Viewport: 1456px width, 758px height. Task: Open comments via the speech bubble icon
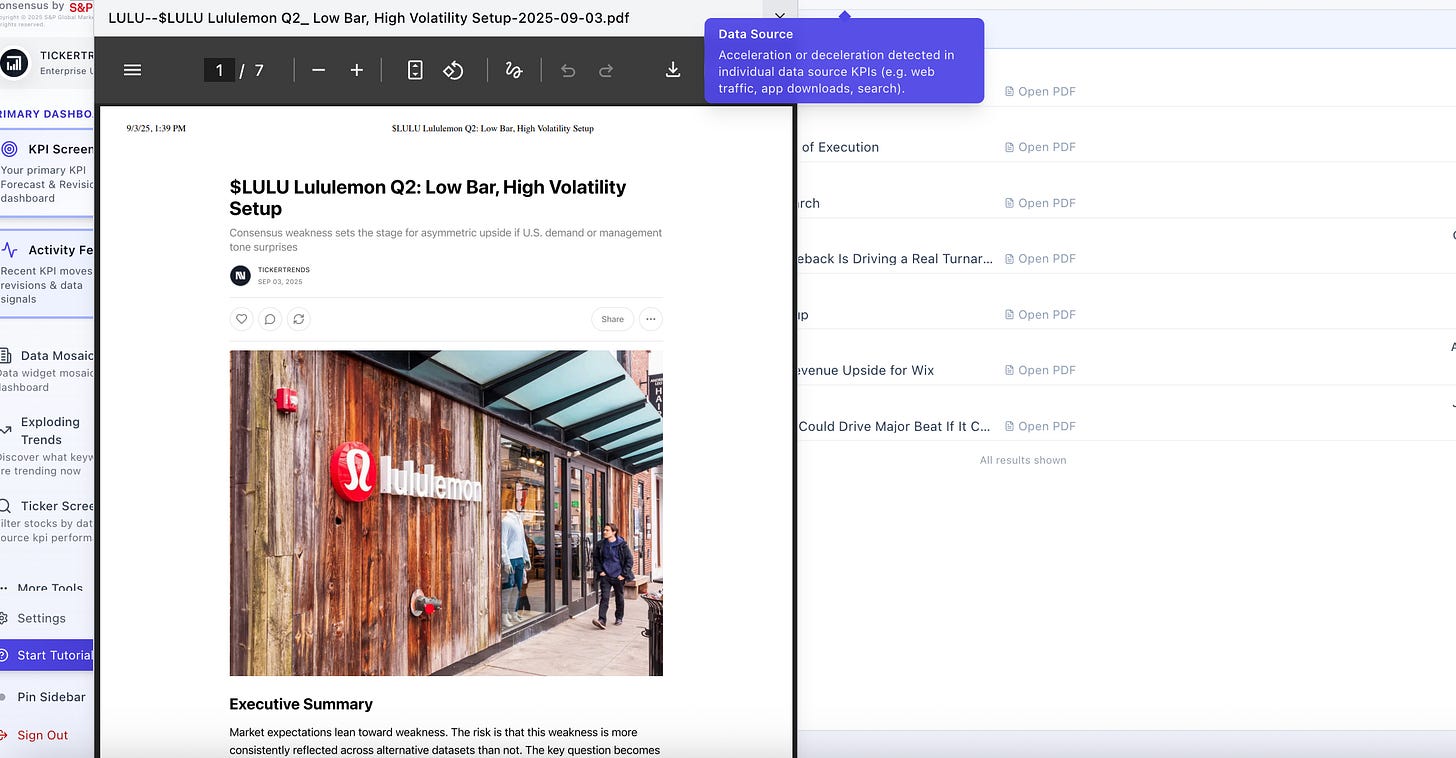pos(269,319)
